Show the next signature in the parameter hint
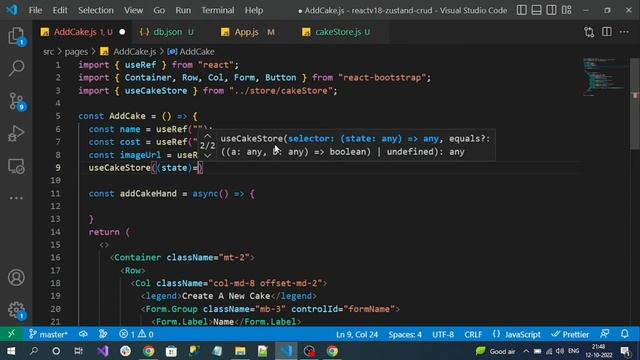The height and width of the screenshot is (360, 640). tap(207, 156)
